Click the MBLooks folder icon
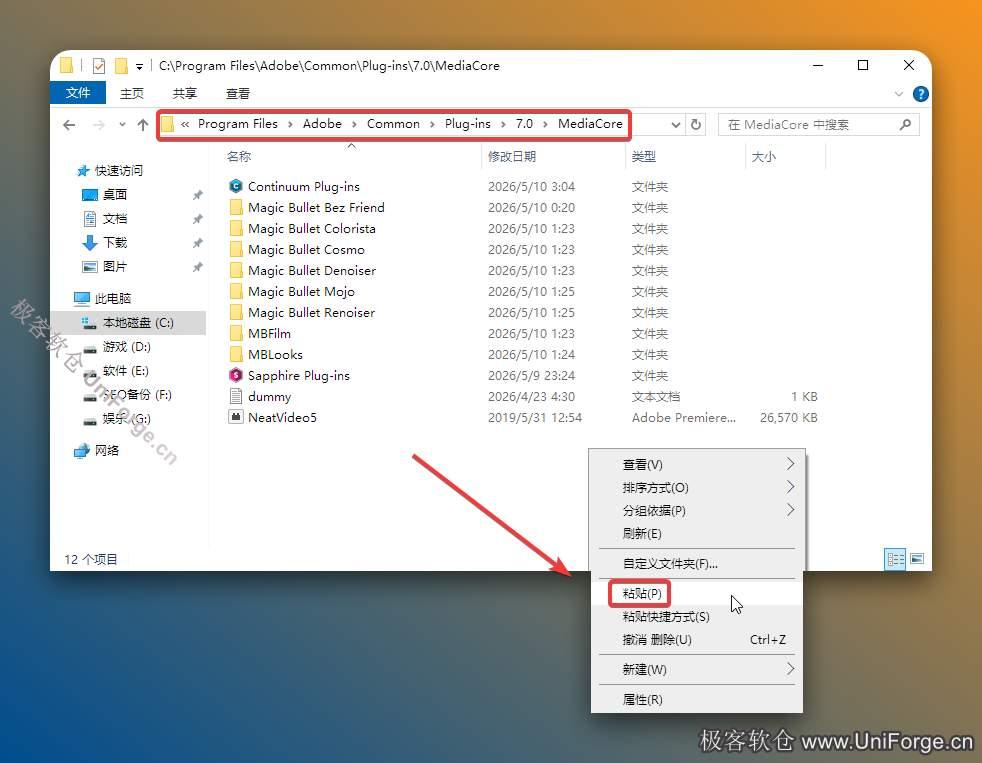This screenshot has height=763, width=982. [235, 354]
